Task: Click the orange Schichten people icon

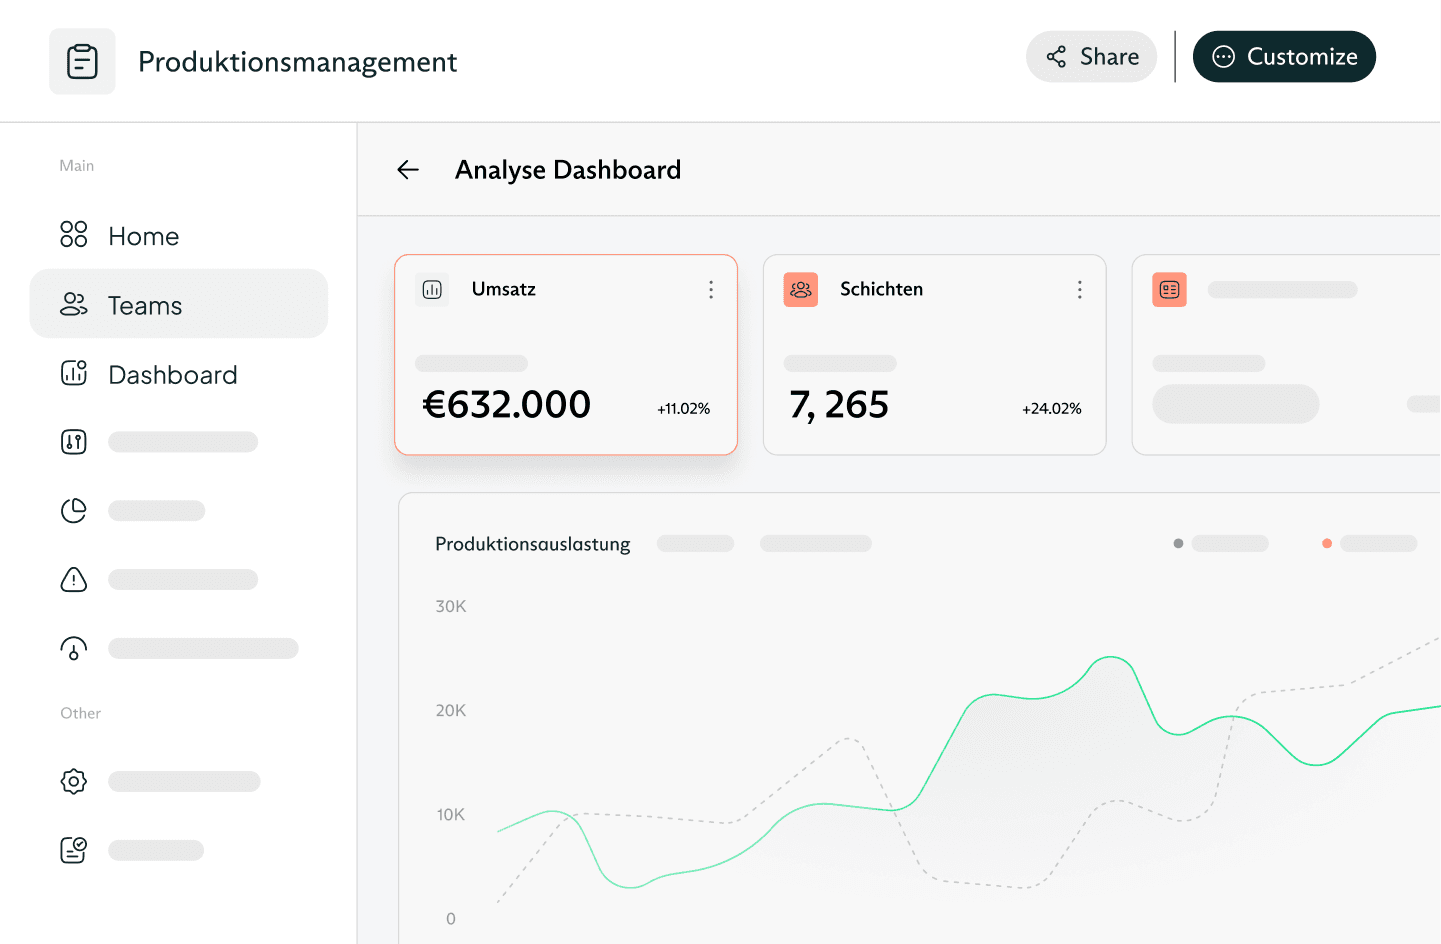Action: click(x=800, y=290)
